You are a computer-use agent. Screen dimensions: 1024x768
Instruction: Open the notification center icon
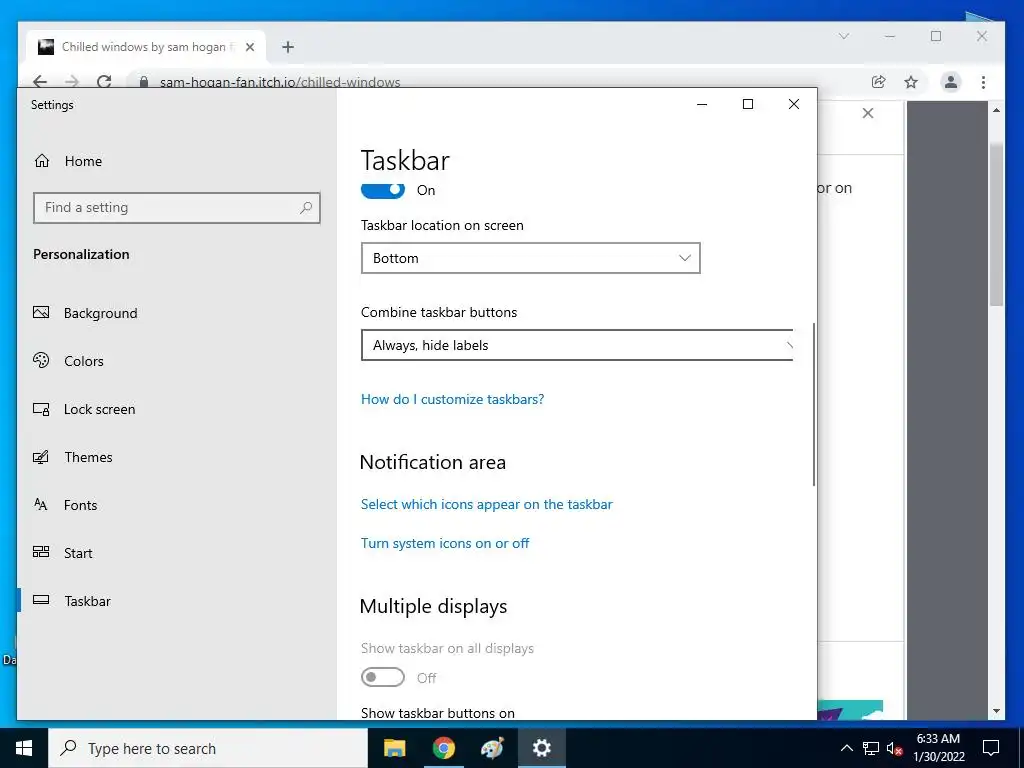point(991,748)
